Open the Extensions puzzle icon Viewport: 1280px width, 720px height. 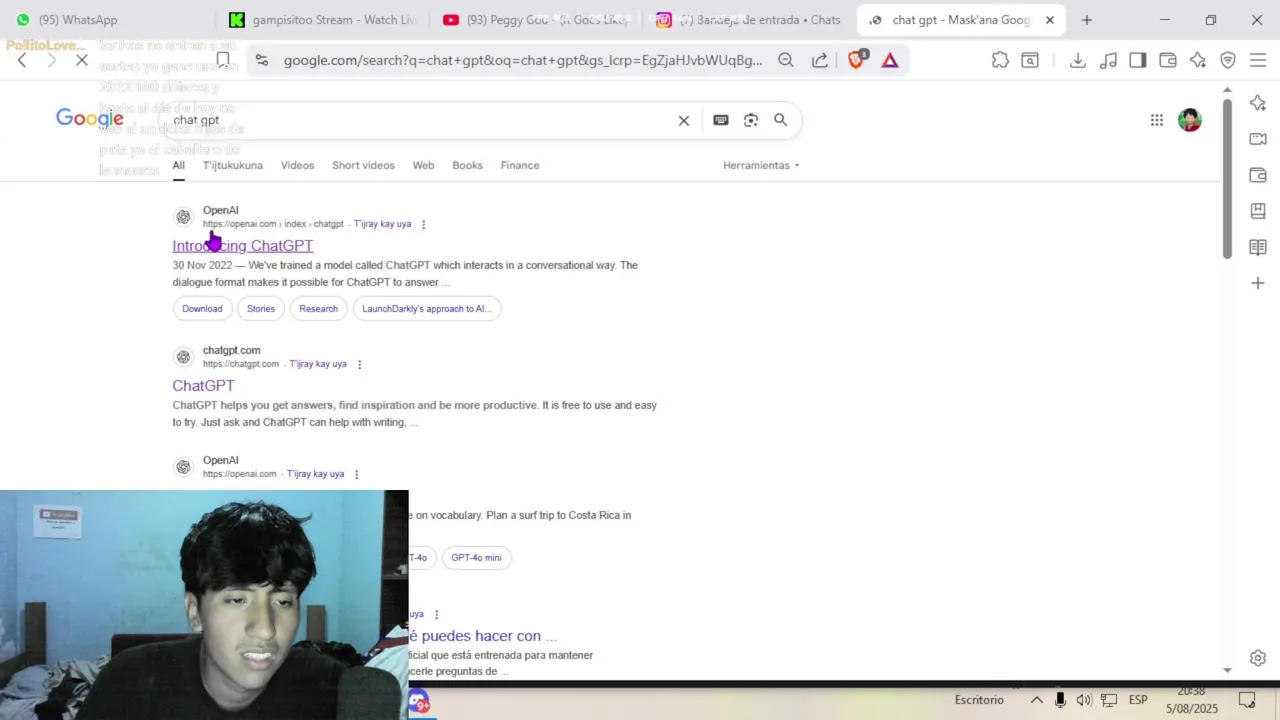1000,60
